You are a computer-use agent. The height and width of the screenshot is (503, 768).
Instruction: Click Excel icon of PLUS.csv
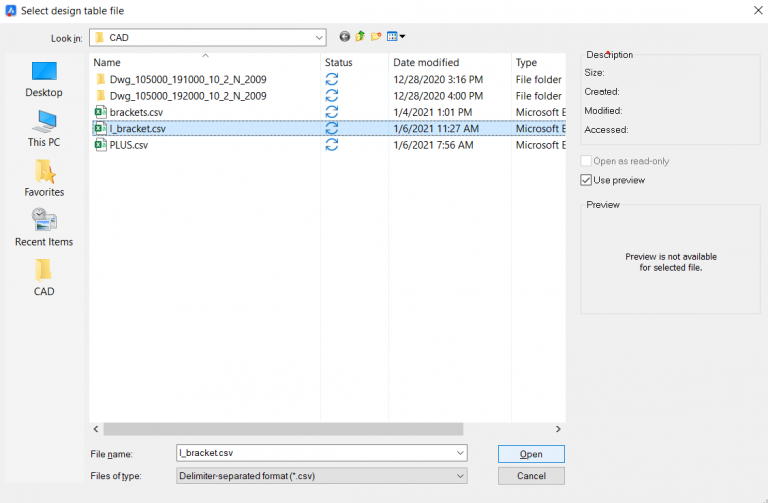pos(100,145)
